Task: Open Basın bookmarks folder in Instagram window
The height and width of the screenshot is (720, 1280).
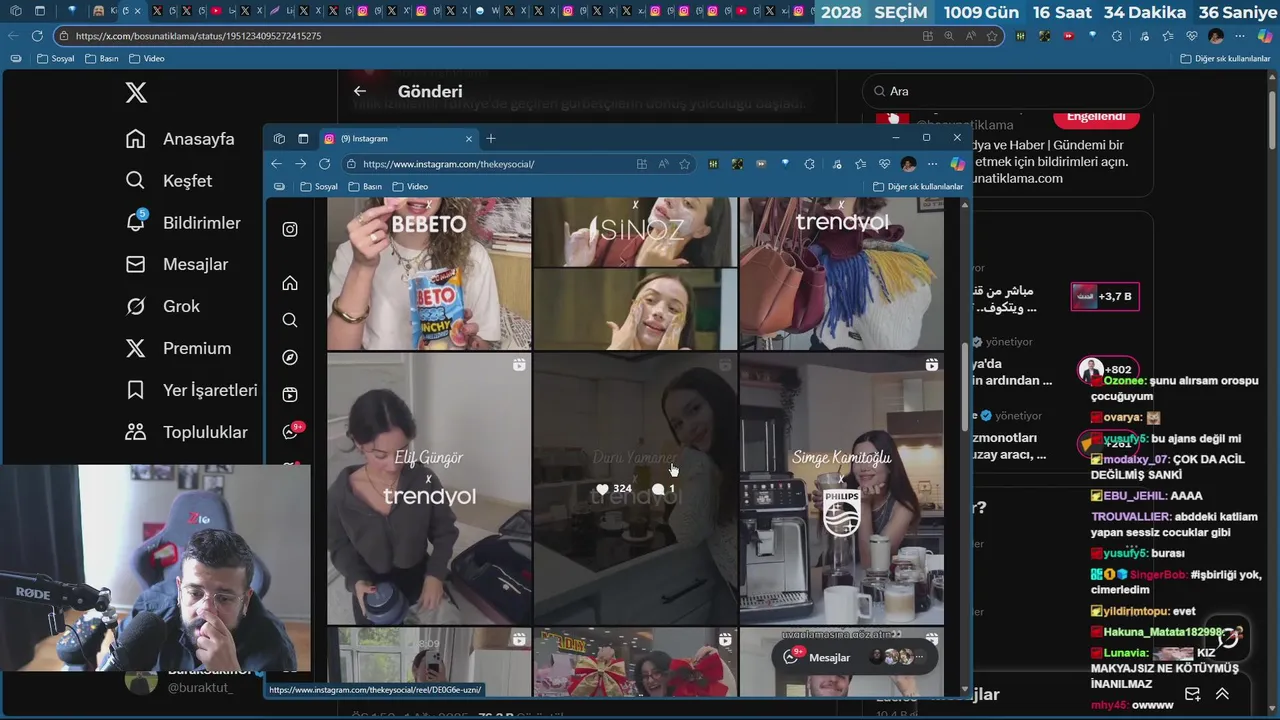Action: (365, 187)
